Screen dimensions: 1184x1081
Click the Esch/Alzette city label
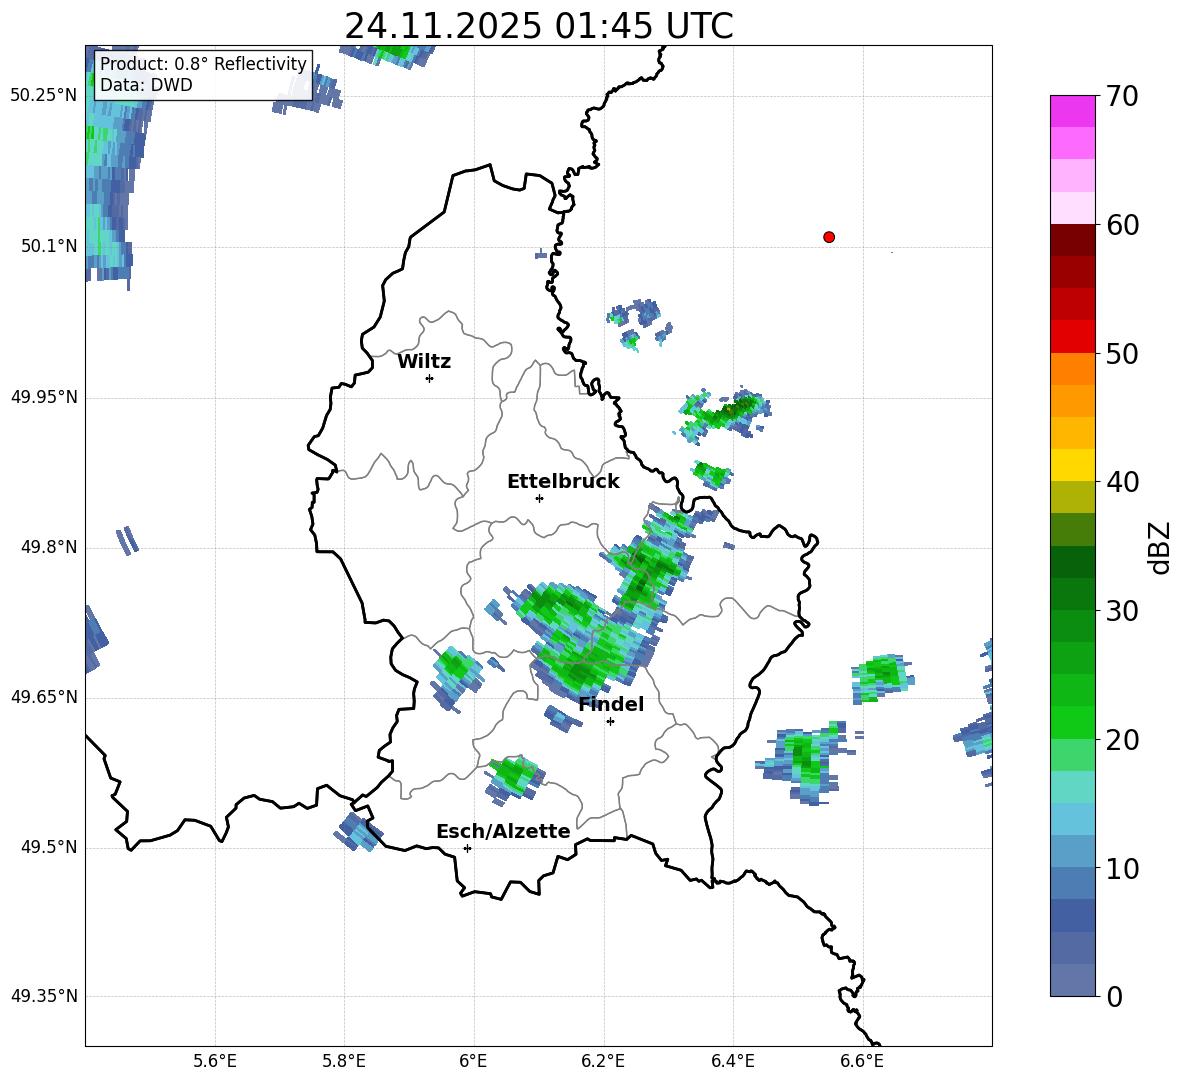click(x=503, y=831)
